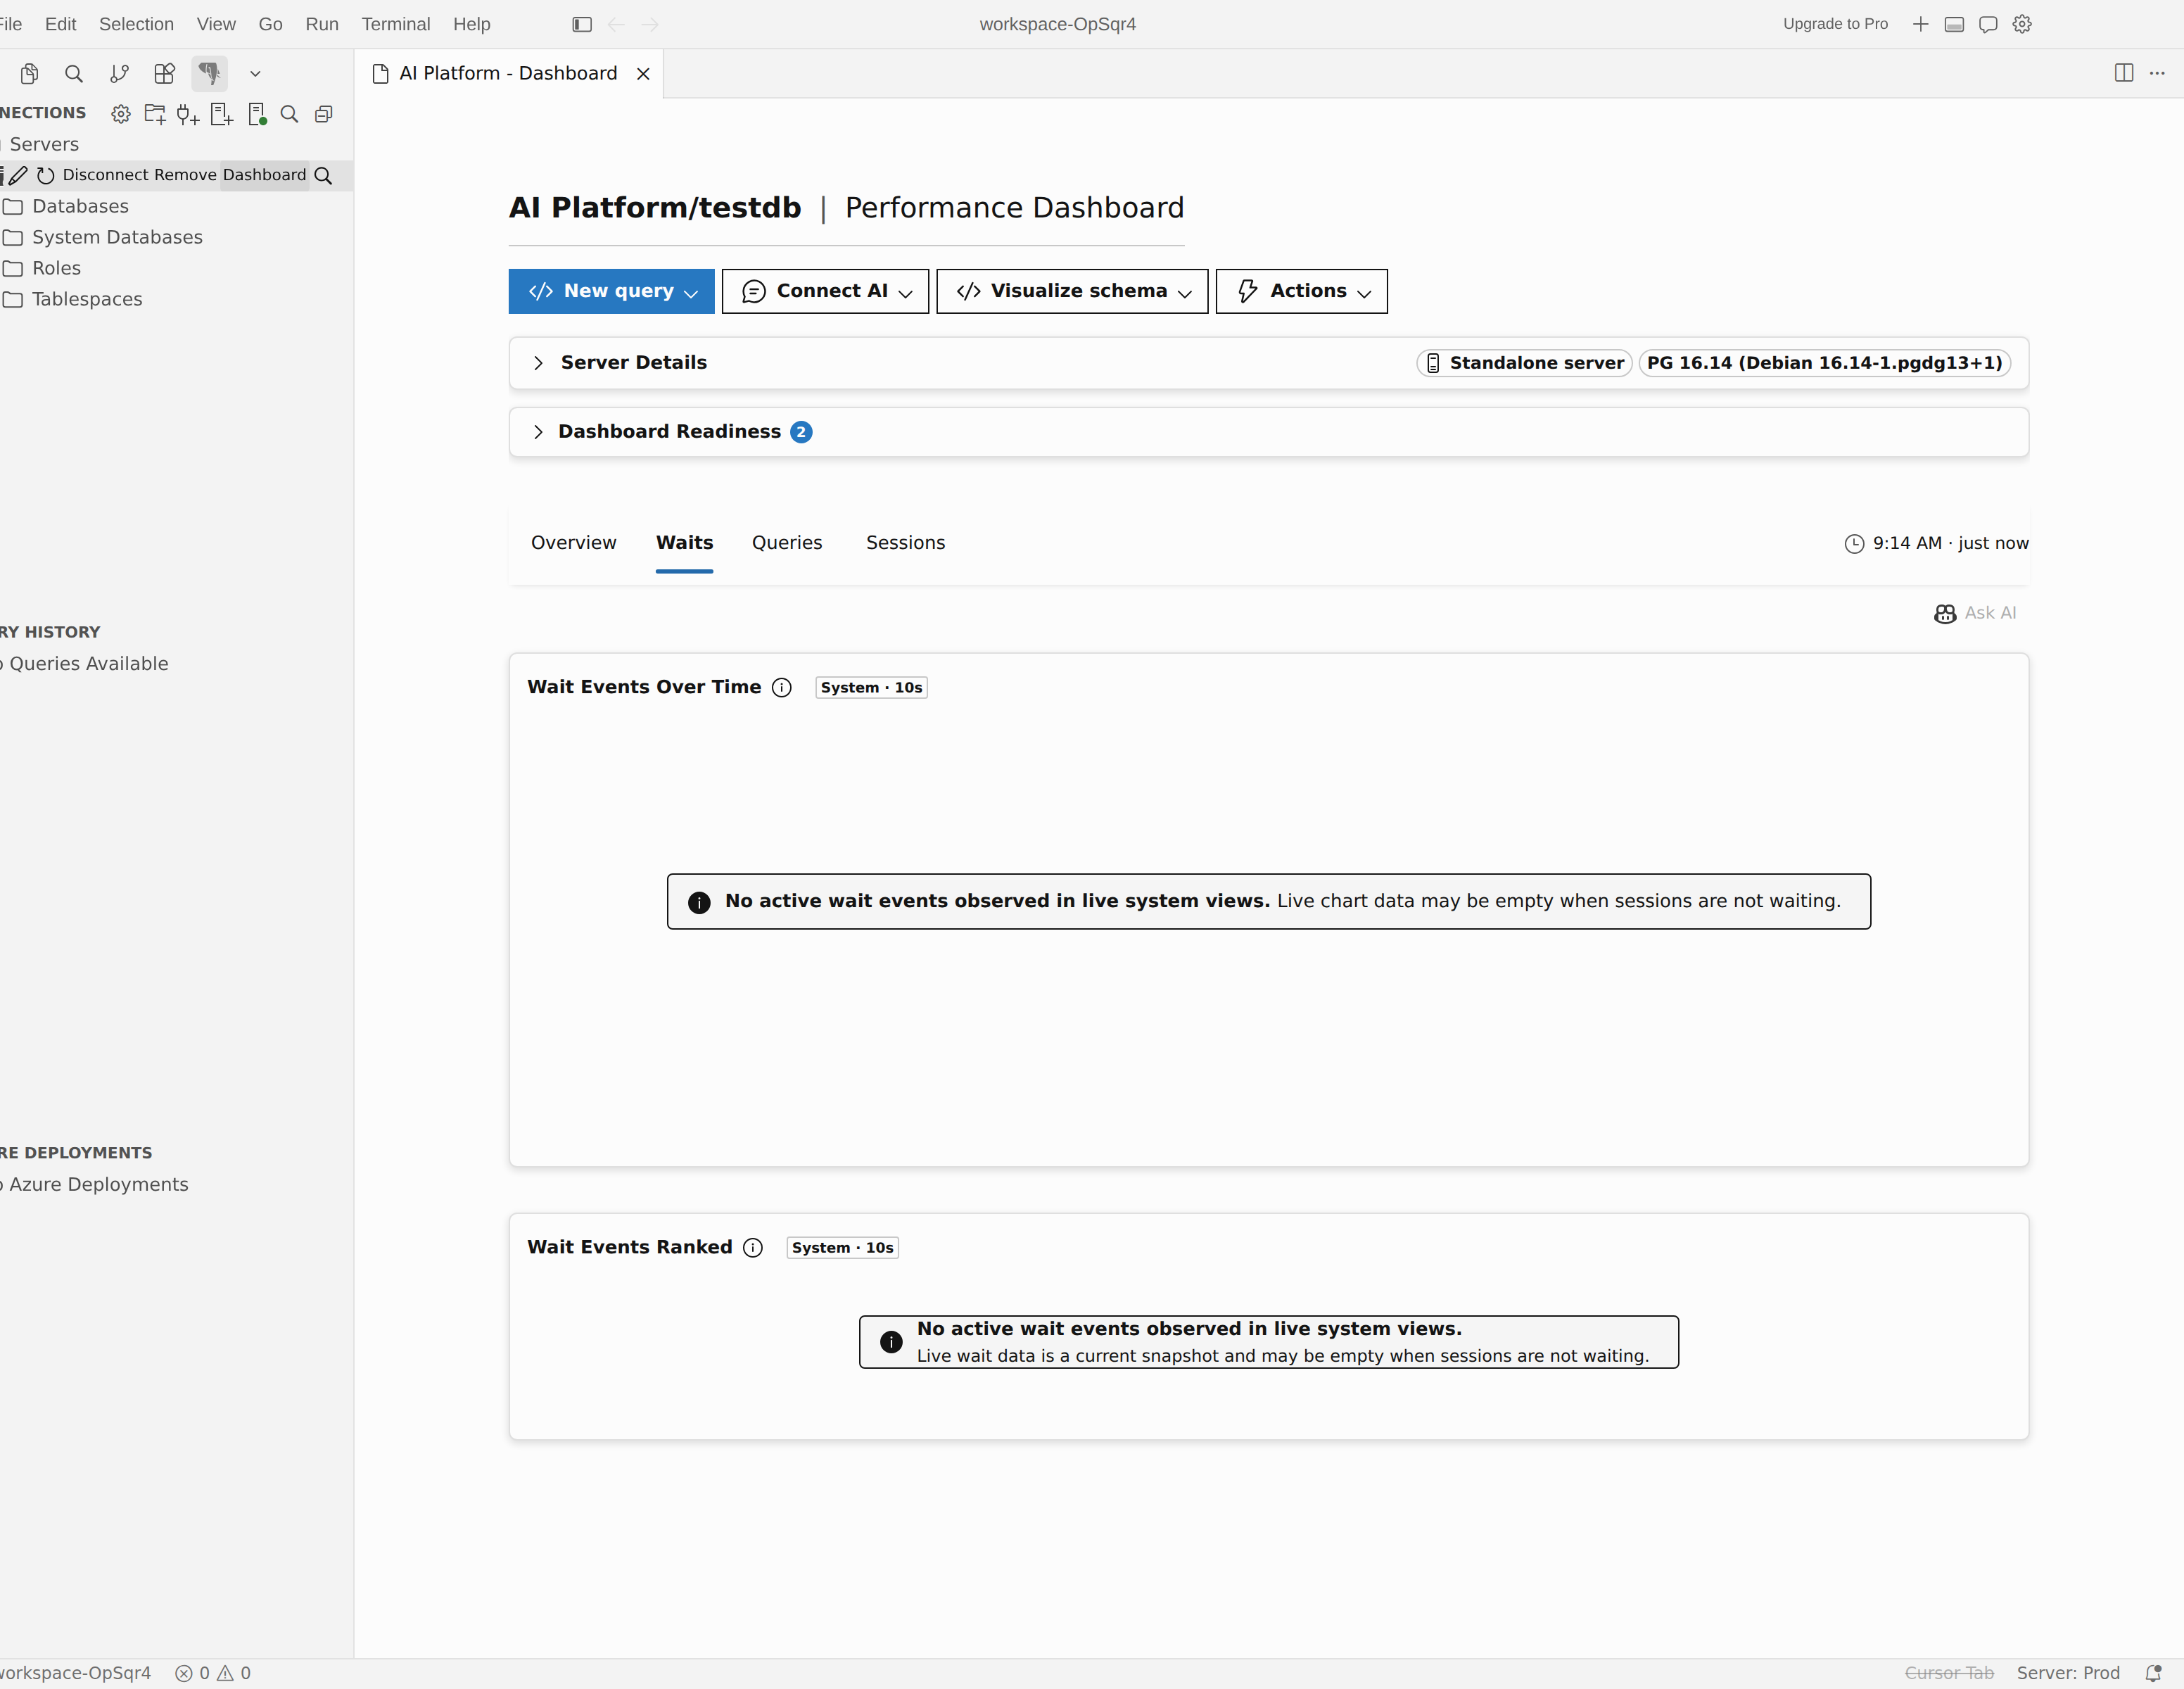Screen dimensions: 2184x1689
Task: Open the Run menu
Action: coord(322,24)
